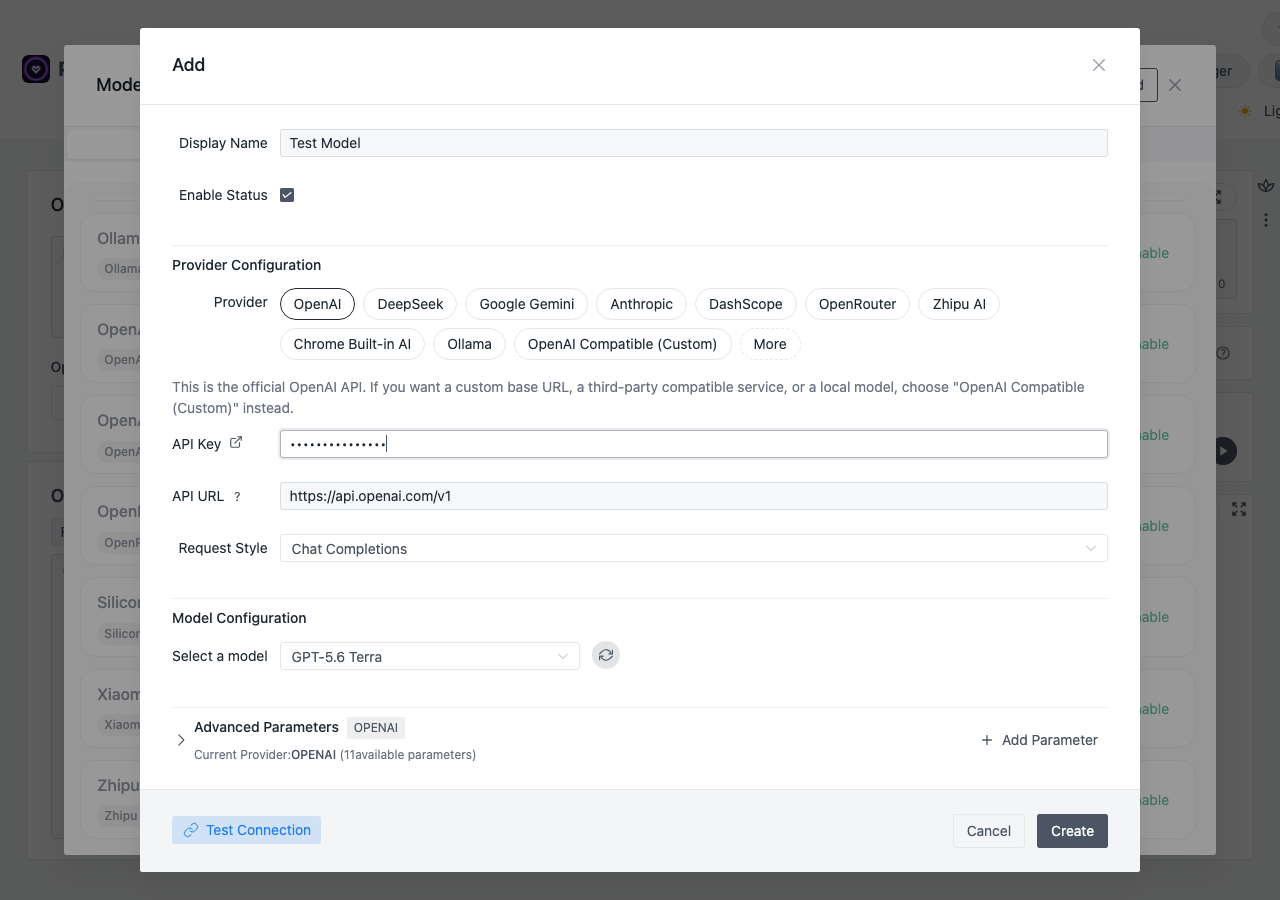Click the link icon in Test Connection
This screenshot has width=1280, height=900.
pyautogui.click(x=191, y=830)
